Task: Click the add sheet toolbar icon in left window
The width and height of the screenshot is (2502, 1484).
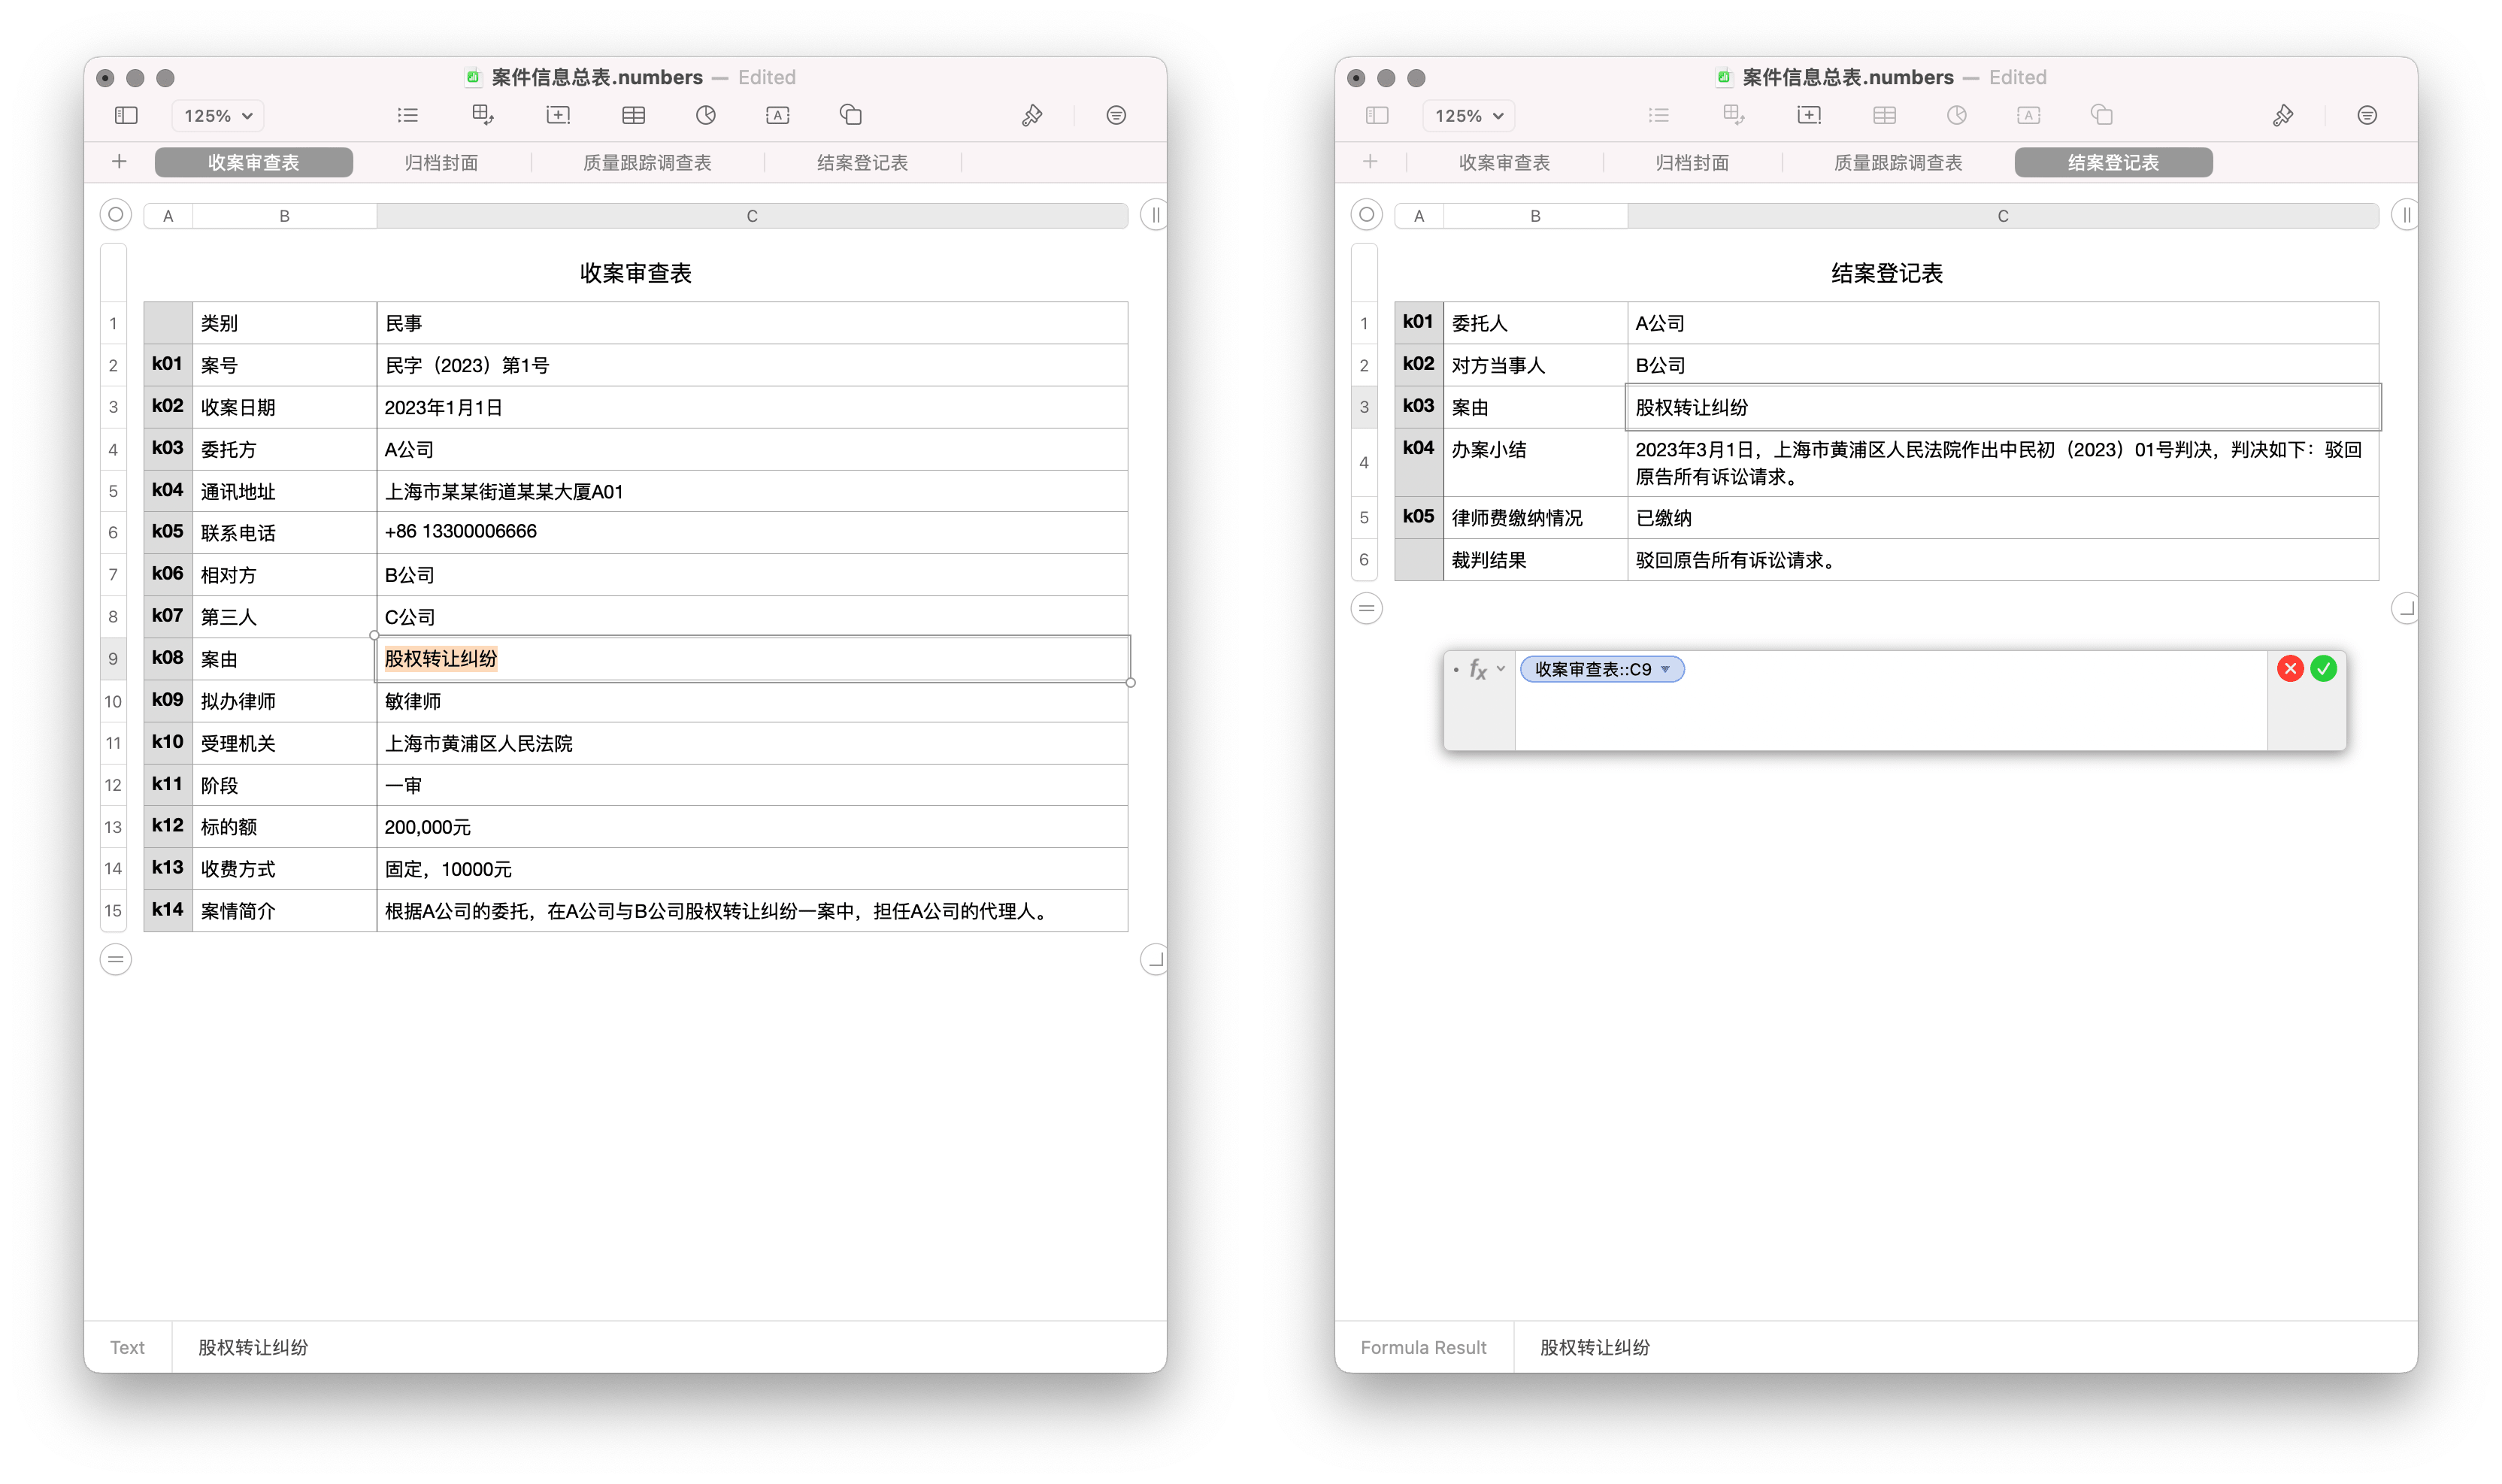Action: click(558, 115)
